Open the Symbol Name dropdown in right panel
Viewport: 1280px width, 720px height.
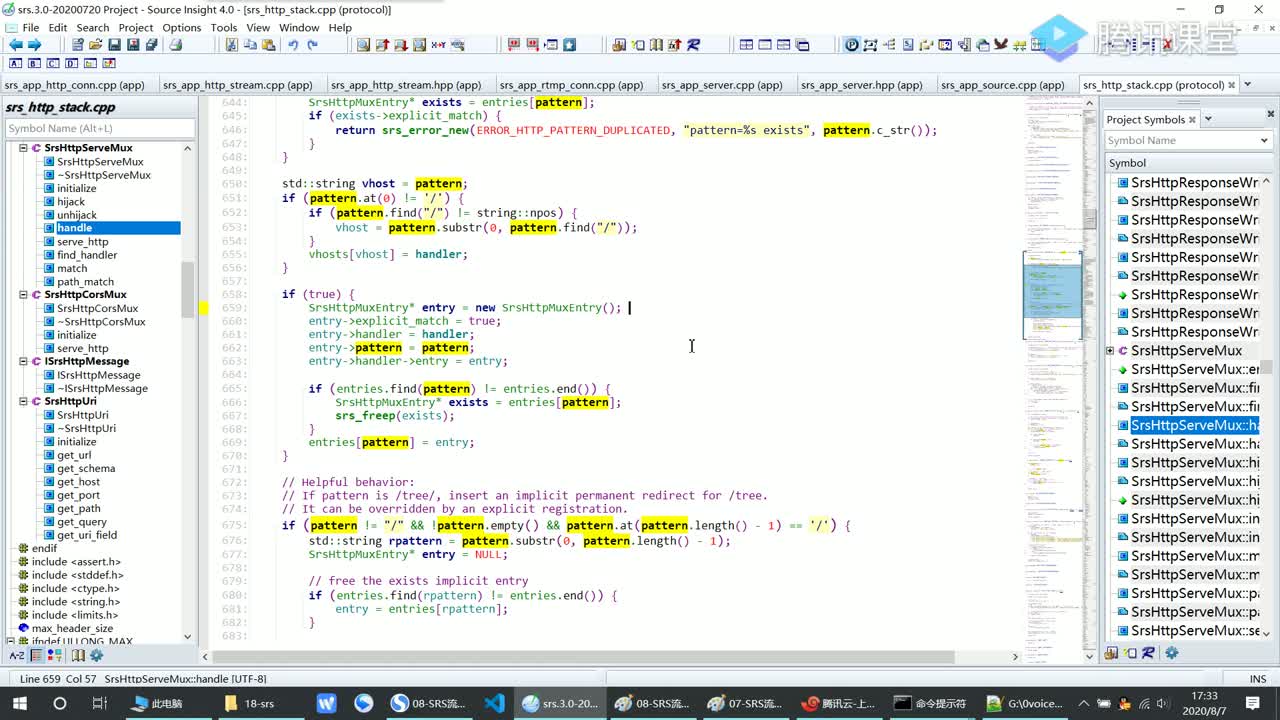tap(1264, 141)
